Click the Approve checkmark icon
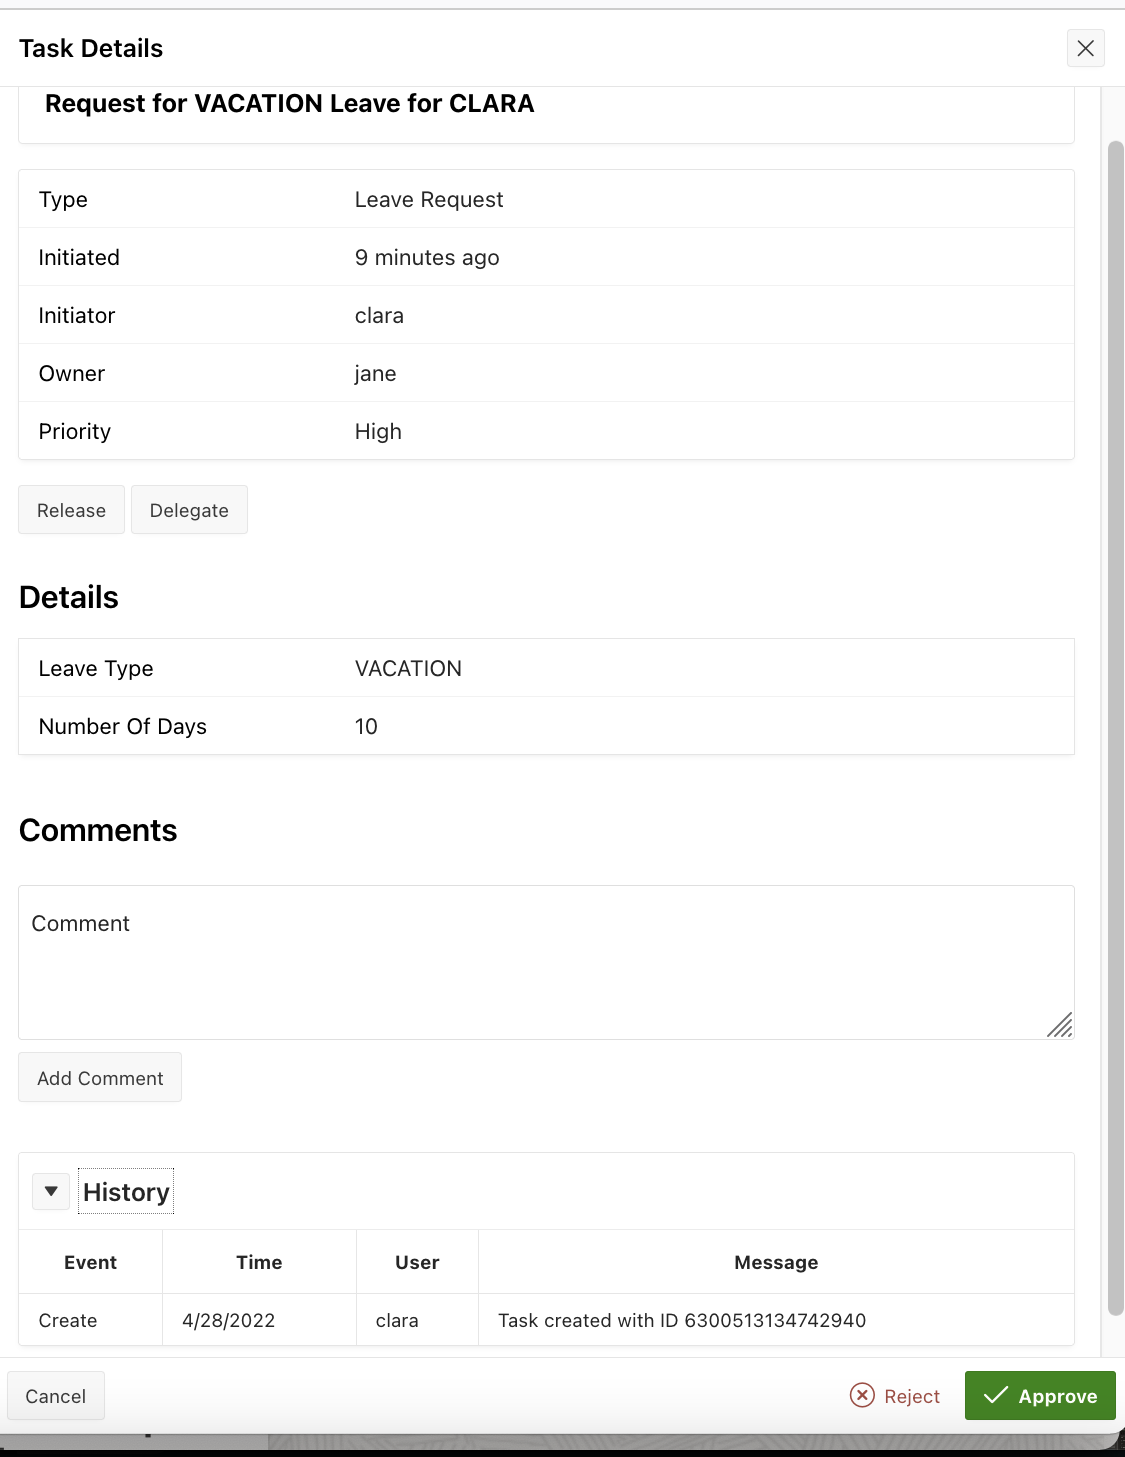This screenshot has width=1125, height=1457. 995,1395
